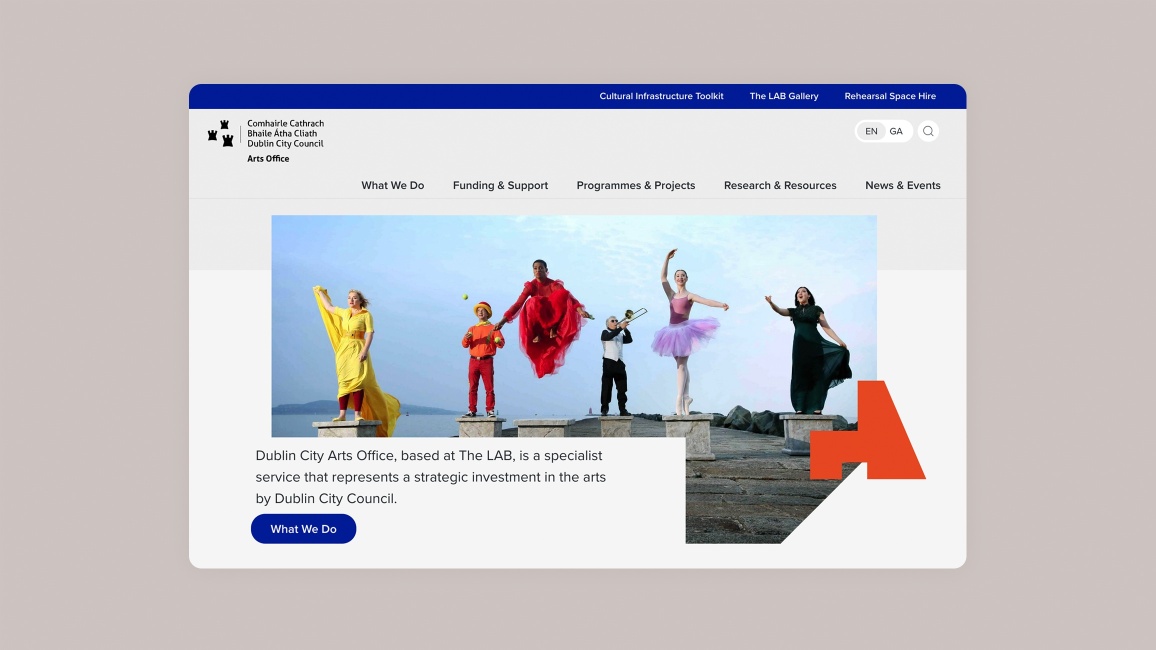Click the What We Do blue button
This screenshot has height=650, width=1156.
pyautogui.click(x=303, y=528)
